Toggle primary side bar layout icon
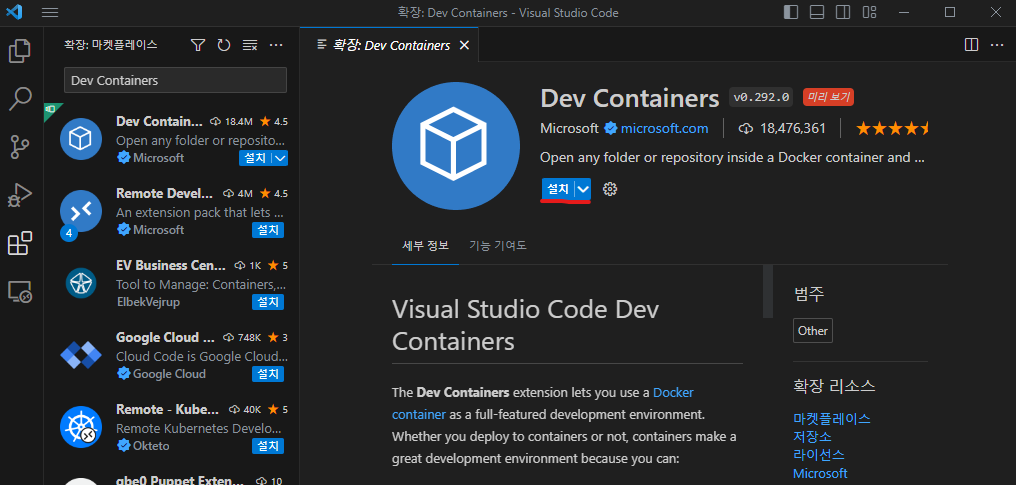 tap(791, 12)
